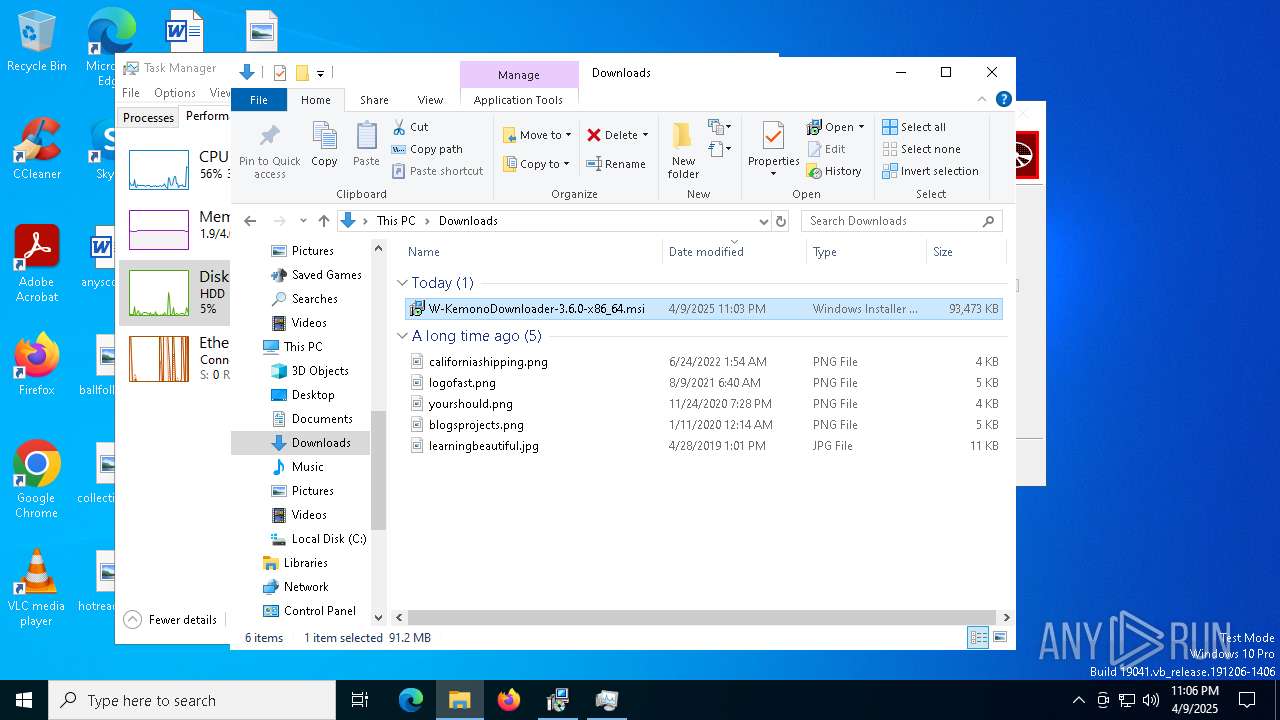
Task: Refresh the Downloads folder
Action: 781,221
